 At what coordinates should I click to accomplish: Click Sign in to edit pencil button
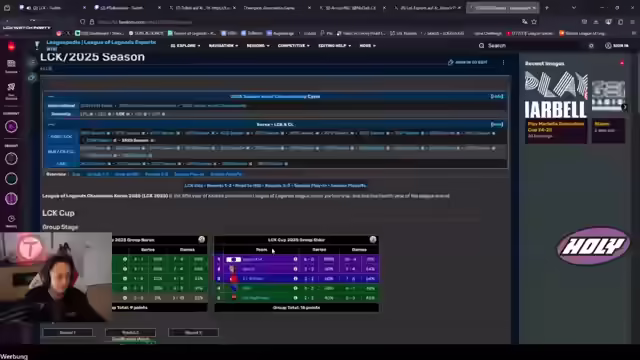click(x=467, y=62)
